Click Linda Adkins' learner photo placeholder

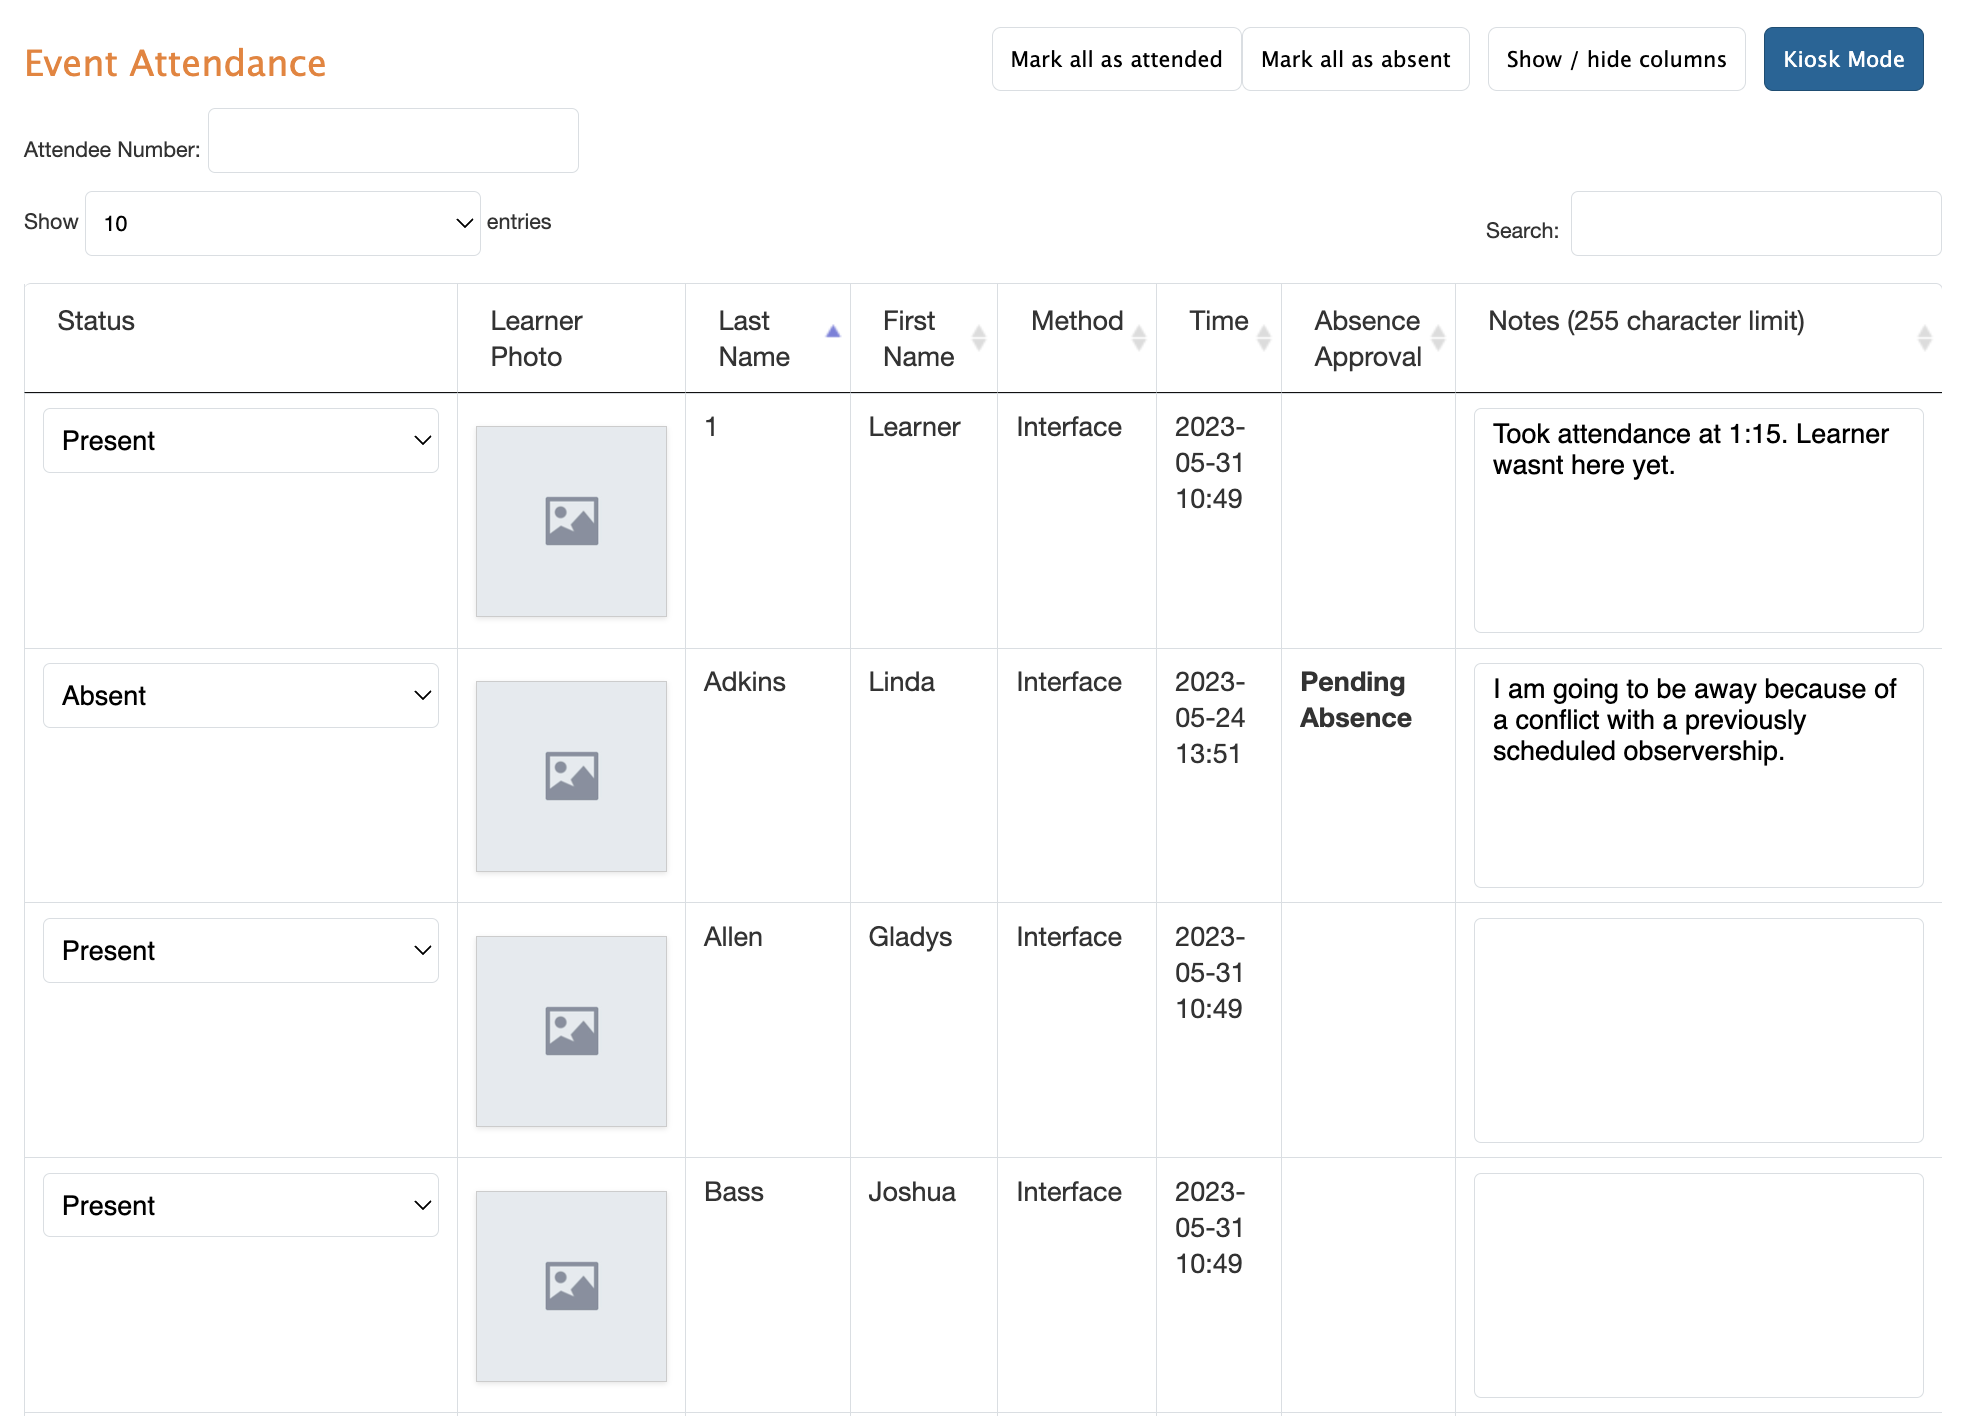point(571,776)
